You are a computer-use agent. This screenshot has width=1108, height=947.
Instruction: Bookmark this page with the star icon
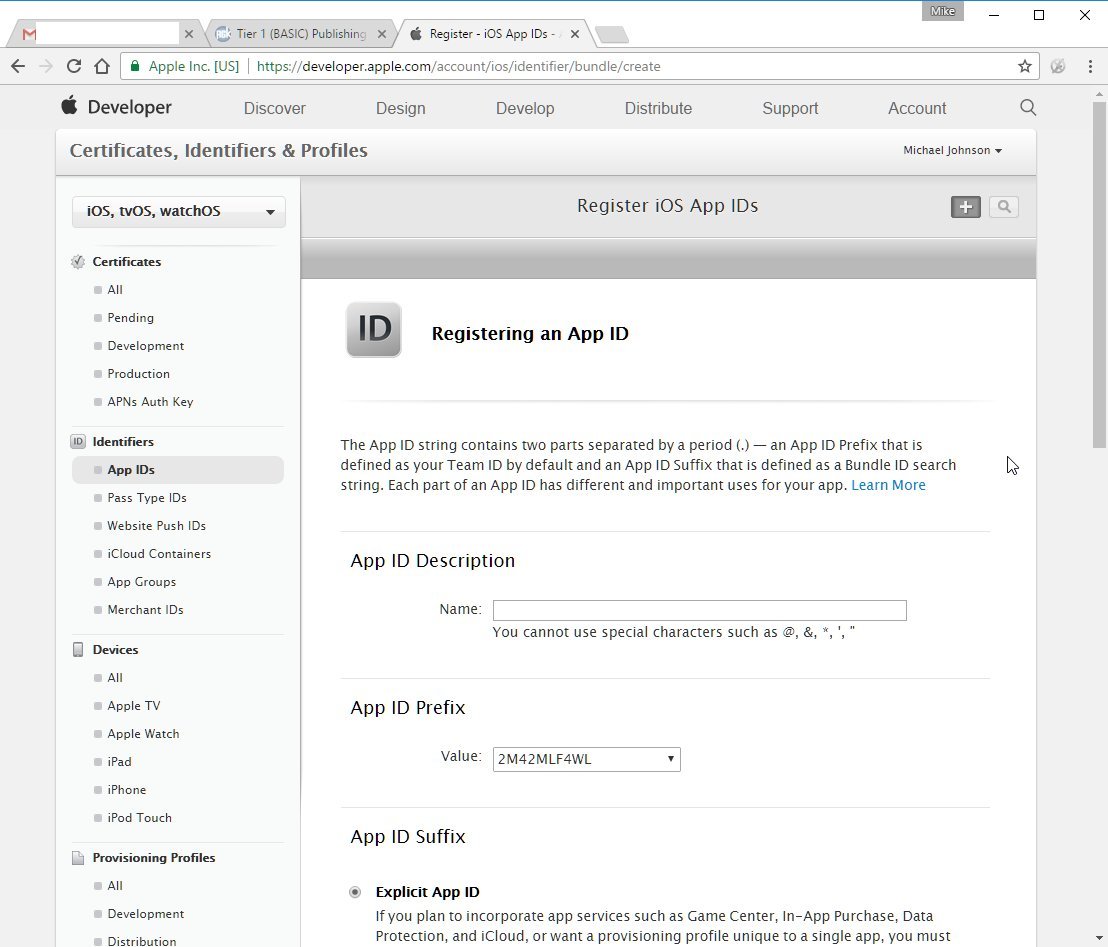[1025, 66]
